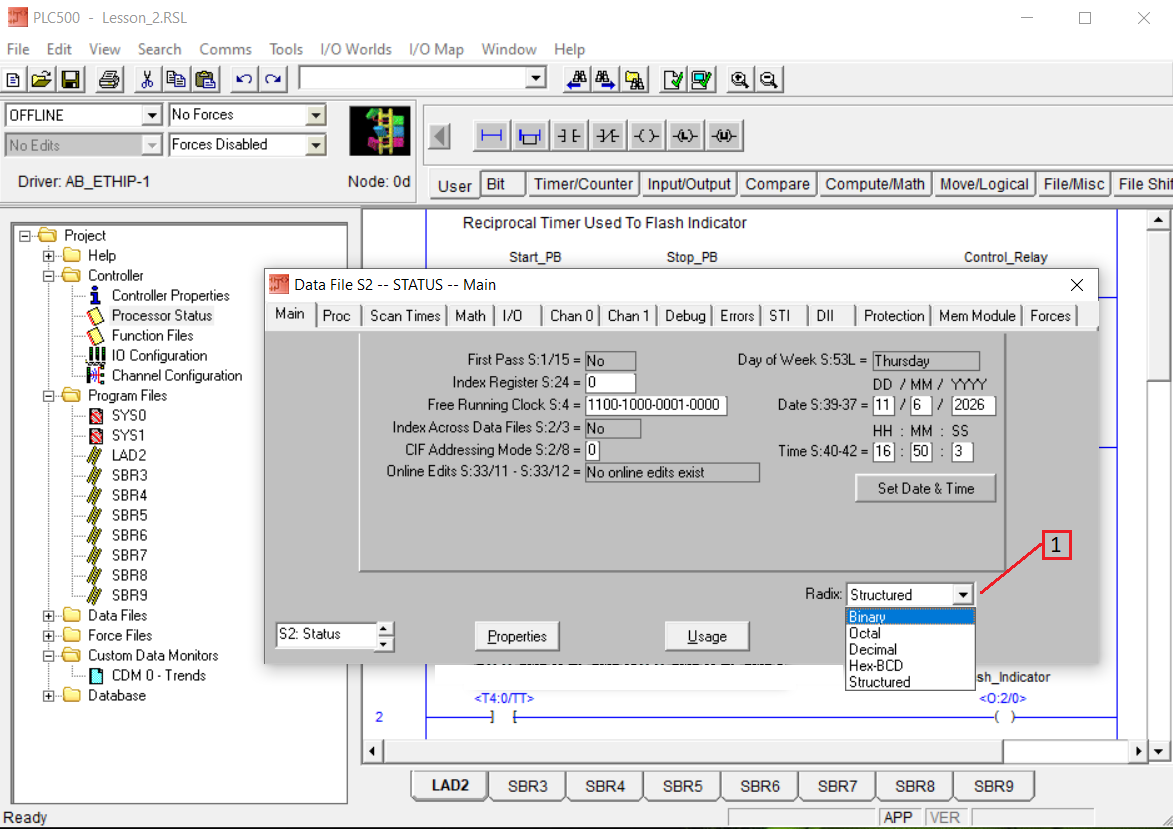Image resolution: width=1173 pixels, height=829 pixels.
Task: Insert an Output Energize coil
Action: point(646,135)
